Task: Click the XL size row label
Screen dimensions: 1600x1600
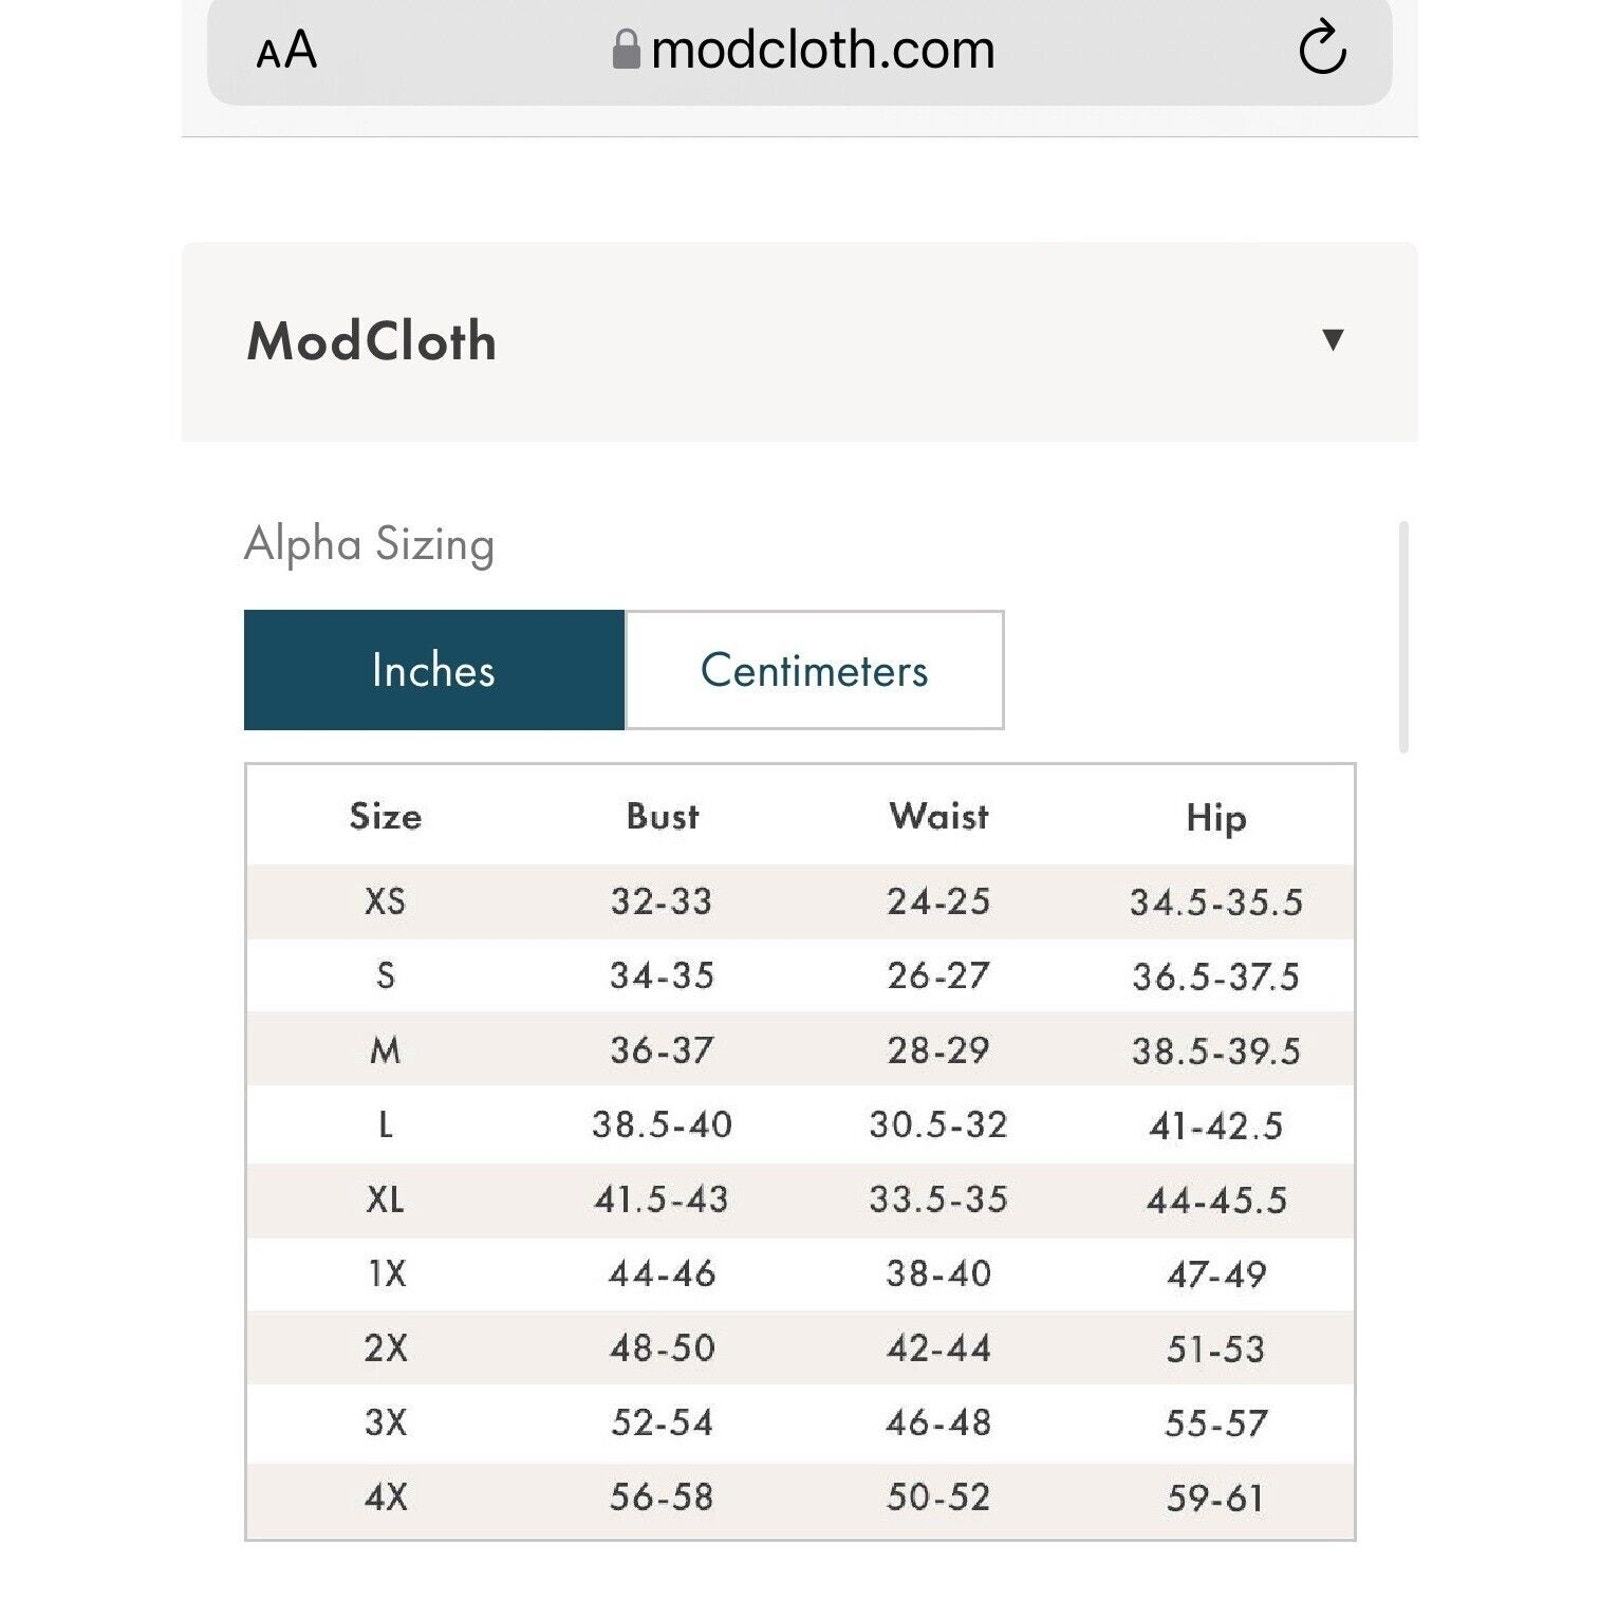Action: [x=386, y=1199]
